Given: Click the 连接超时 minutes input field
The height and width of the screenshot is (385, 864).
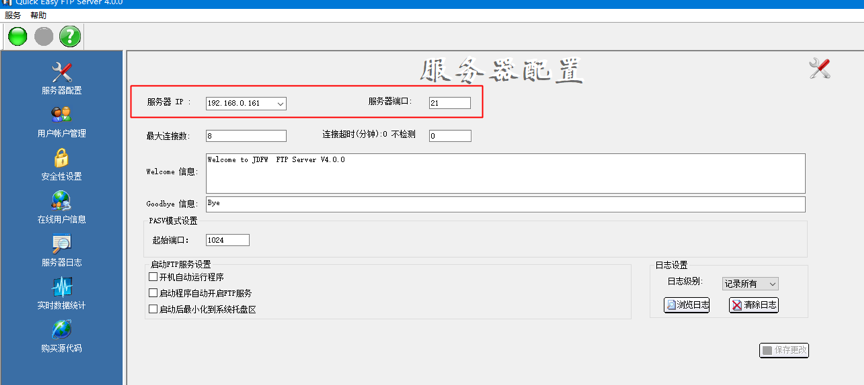Looking at the screenshot, I should point(450,135).
